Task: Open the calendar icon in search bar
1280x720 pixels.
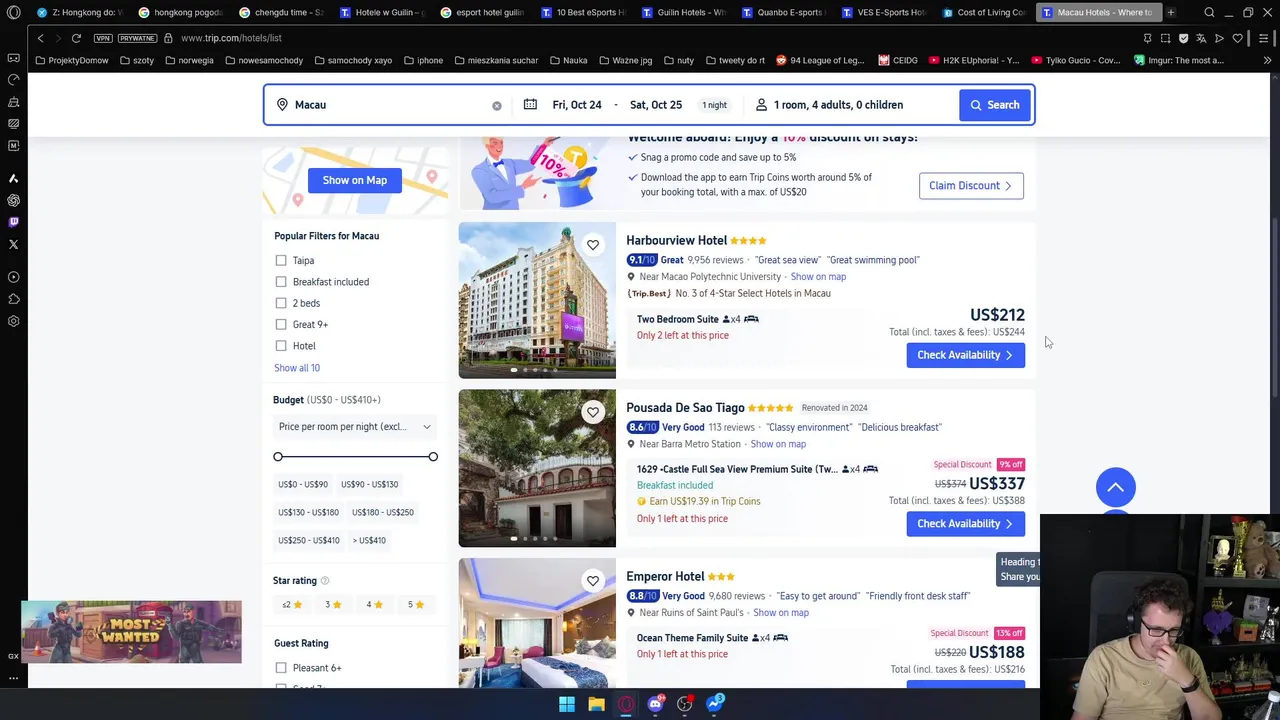Action: click(530, 104)
